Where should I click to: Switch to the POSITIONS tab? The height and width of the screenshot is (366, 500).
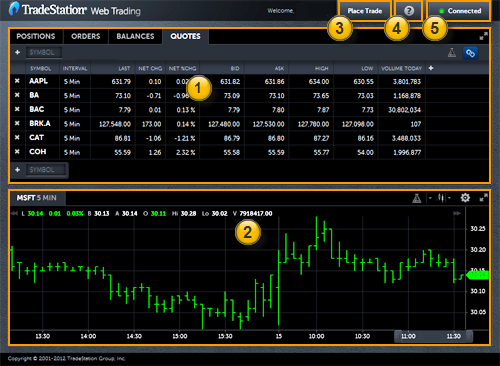tap(36, 36)
